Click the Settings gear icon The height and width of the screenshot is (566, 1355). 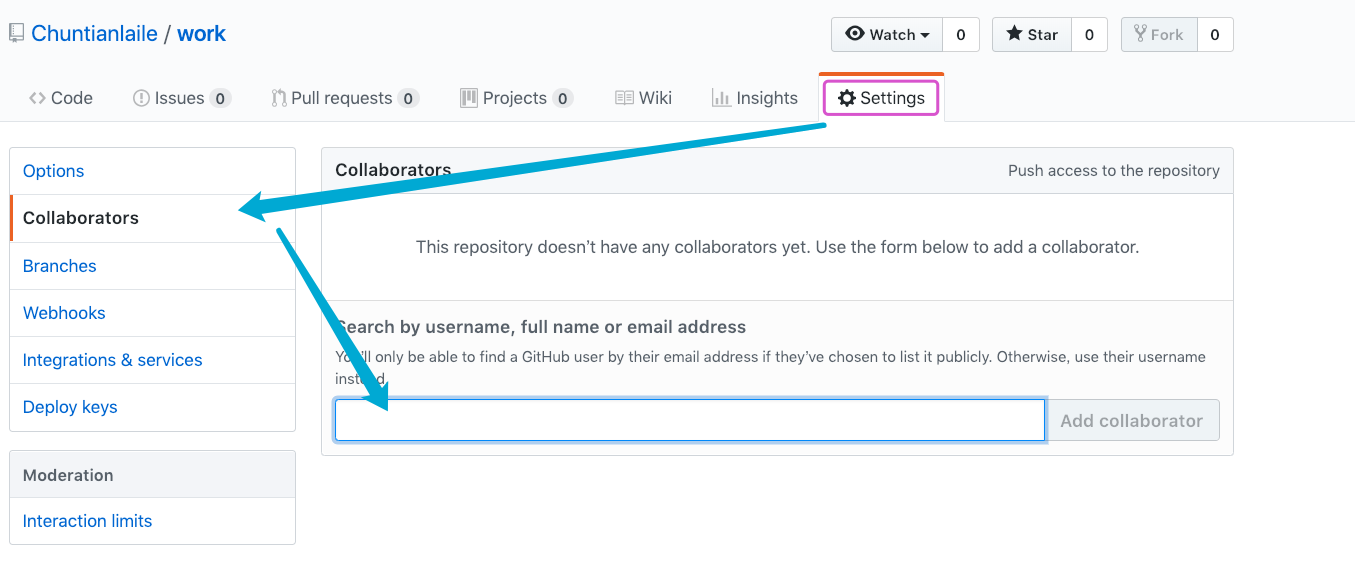tap(847, 98)
